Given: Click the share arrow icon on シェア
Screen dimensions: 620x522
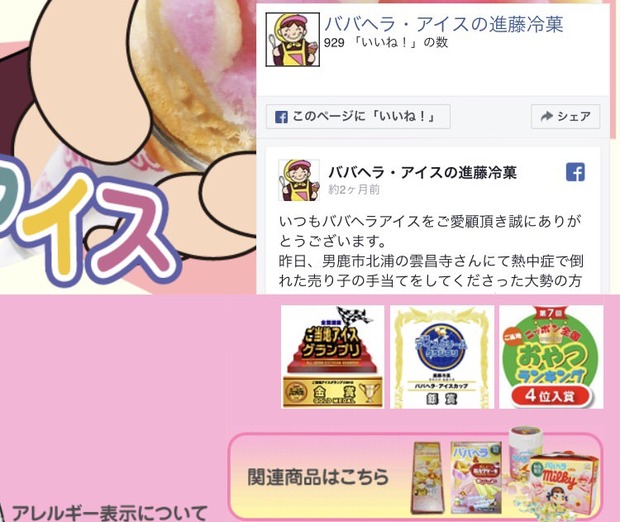Looking at the screenshot, I should click(x=546, y=116).
